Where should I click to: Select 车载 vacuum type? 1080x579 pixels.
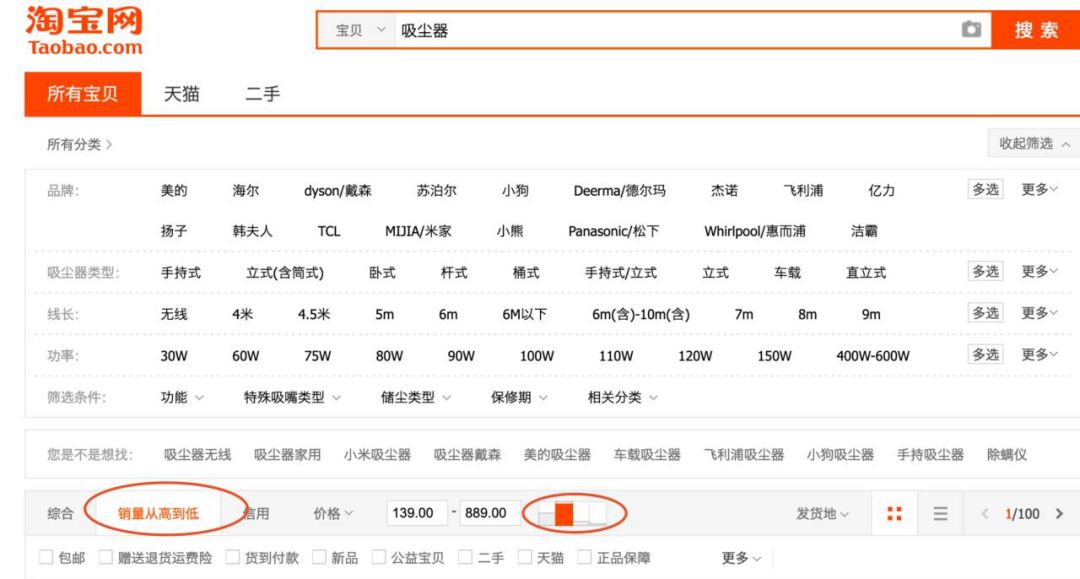click(787, 273)
